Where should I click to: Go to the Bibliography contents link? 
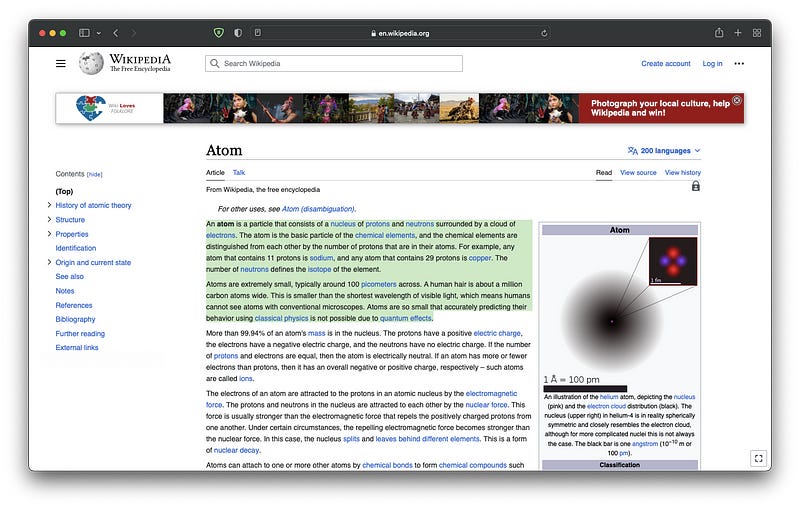(76, 319)
